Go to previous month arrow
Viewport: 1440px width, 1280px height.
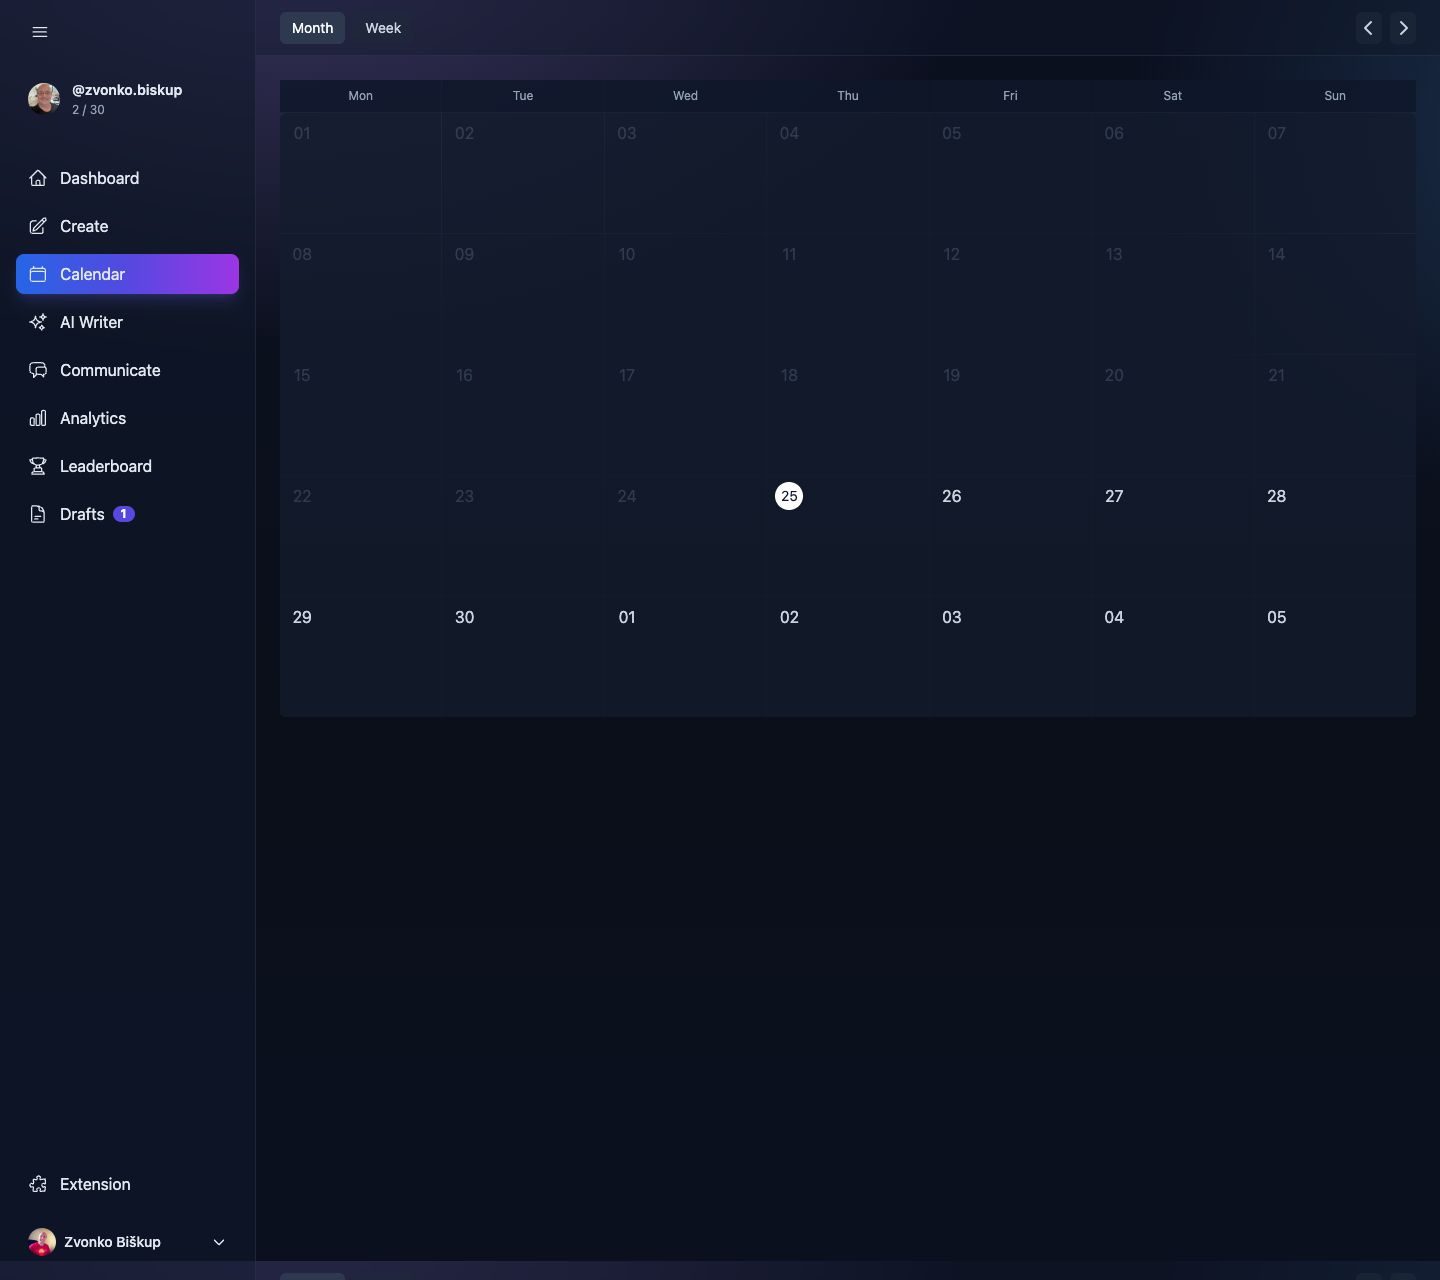1369,28
